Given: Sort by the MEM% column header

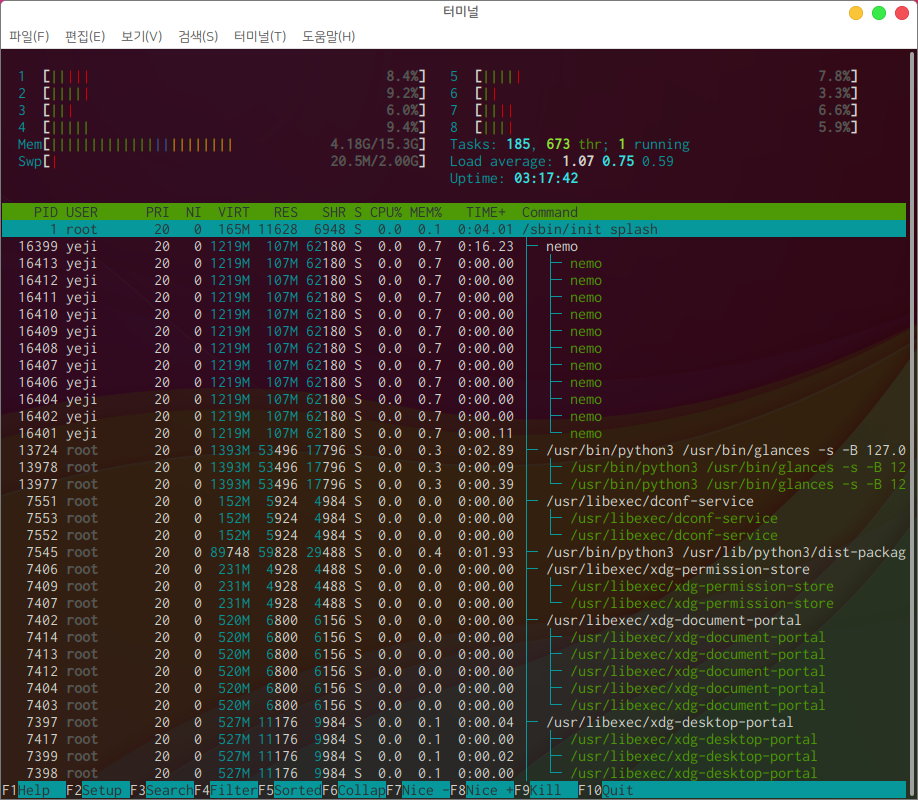Looking at the screenshot, I should click(x=425, y=212).
